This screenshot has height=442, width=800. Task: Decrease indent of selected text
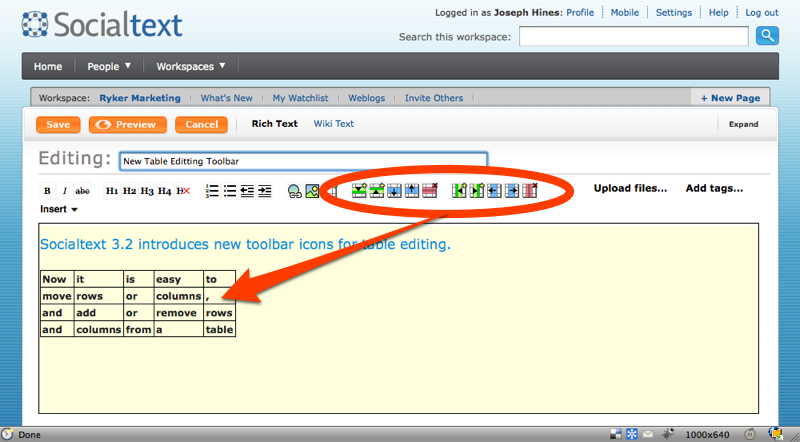click(247, 191)
